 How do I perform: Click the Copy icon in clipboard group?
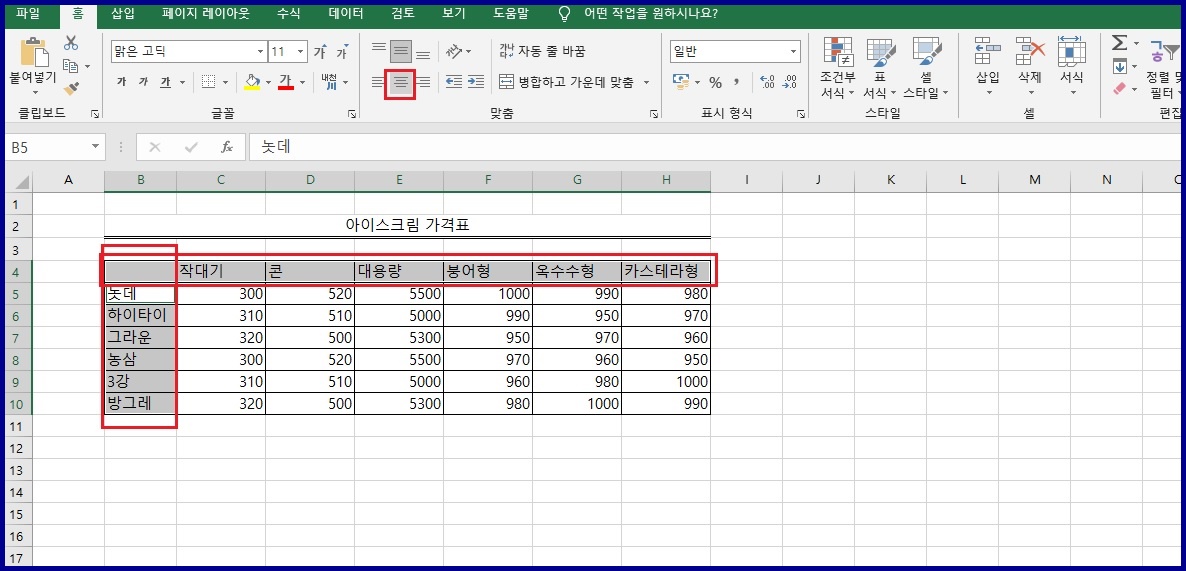(71, 67)
